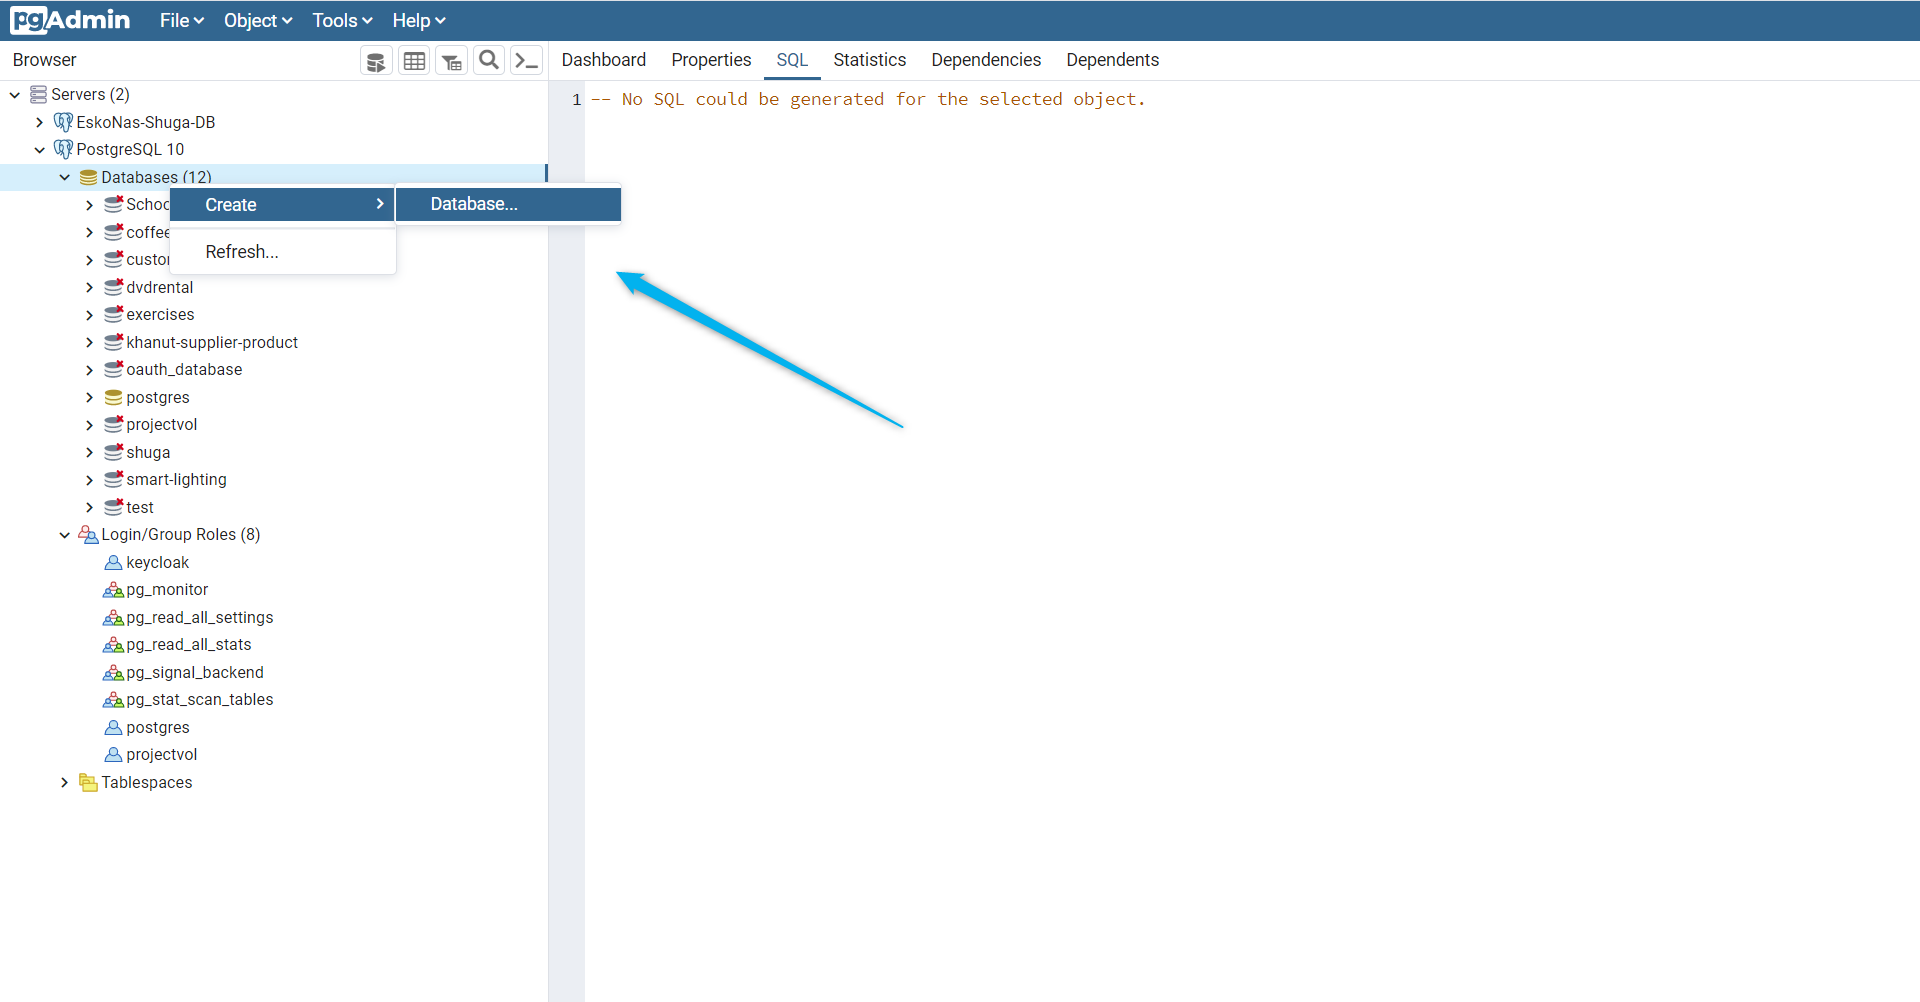This screenshot has height=1002, width=1920.
Task: Expand the postgres database node
Action: coord(90,397)
